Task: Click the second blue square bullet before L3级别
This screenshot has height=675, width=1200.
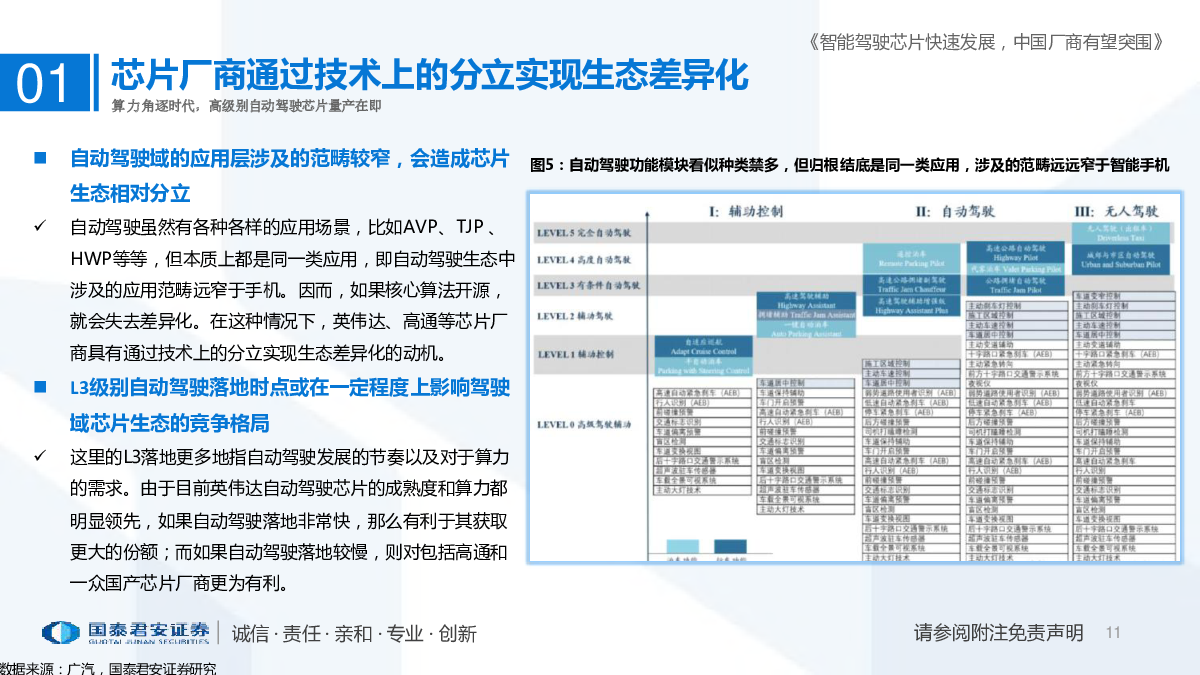Action: click(x=41, y=386)
